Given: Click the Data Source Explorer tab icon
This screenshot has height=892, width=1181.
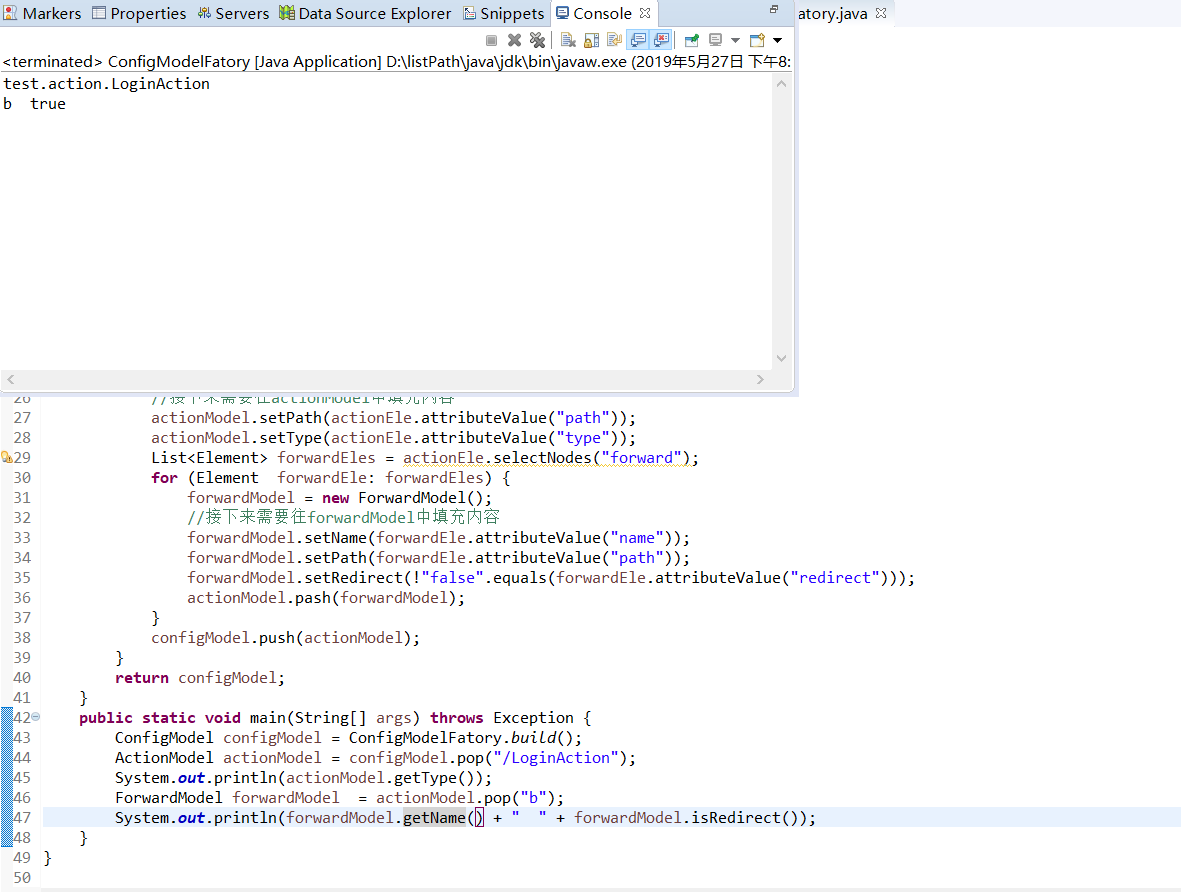Looking at the screenshot, I should 287,13.
